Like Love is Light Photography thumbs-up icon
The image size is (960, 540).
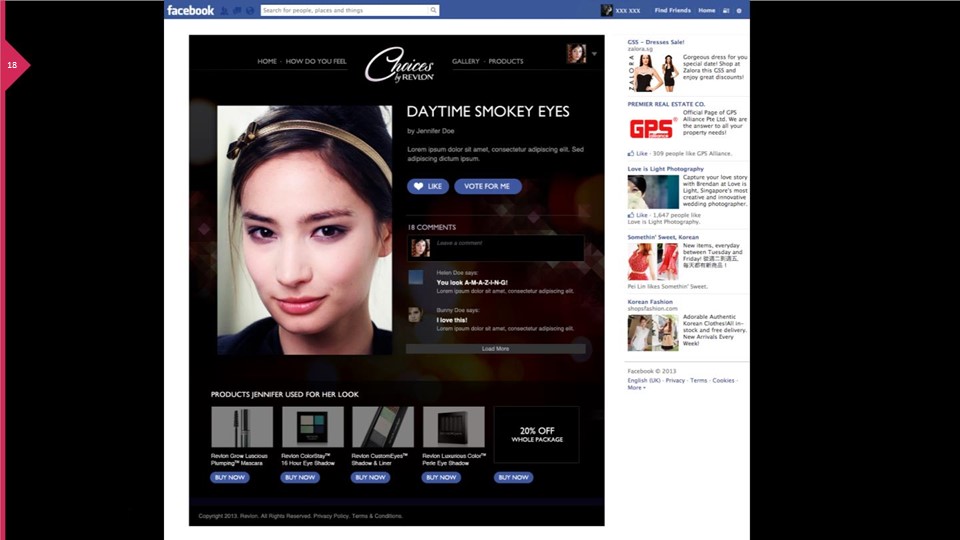(631, 216)
